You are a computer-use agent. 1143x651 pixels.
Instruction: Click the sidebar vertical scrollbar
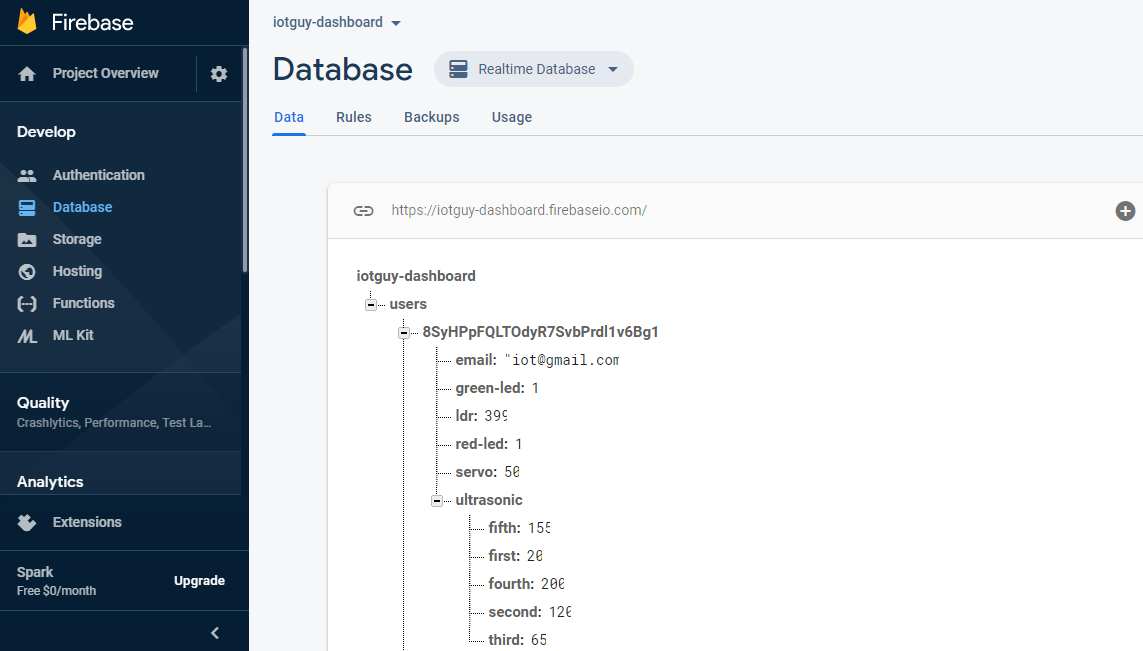pos(245,160)
